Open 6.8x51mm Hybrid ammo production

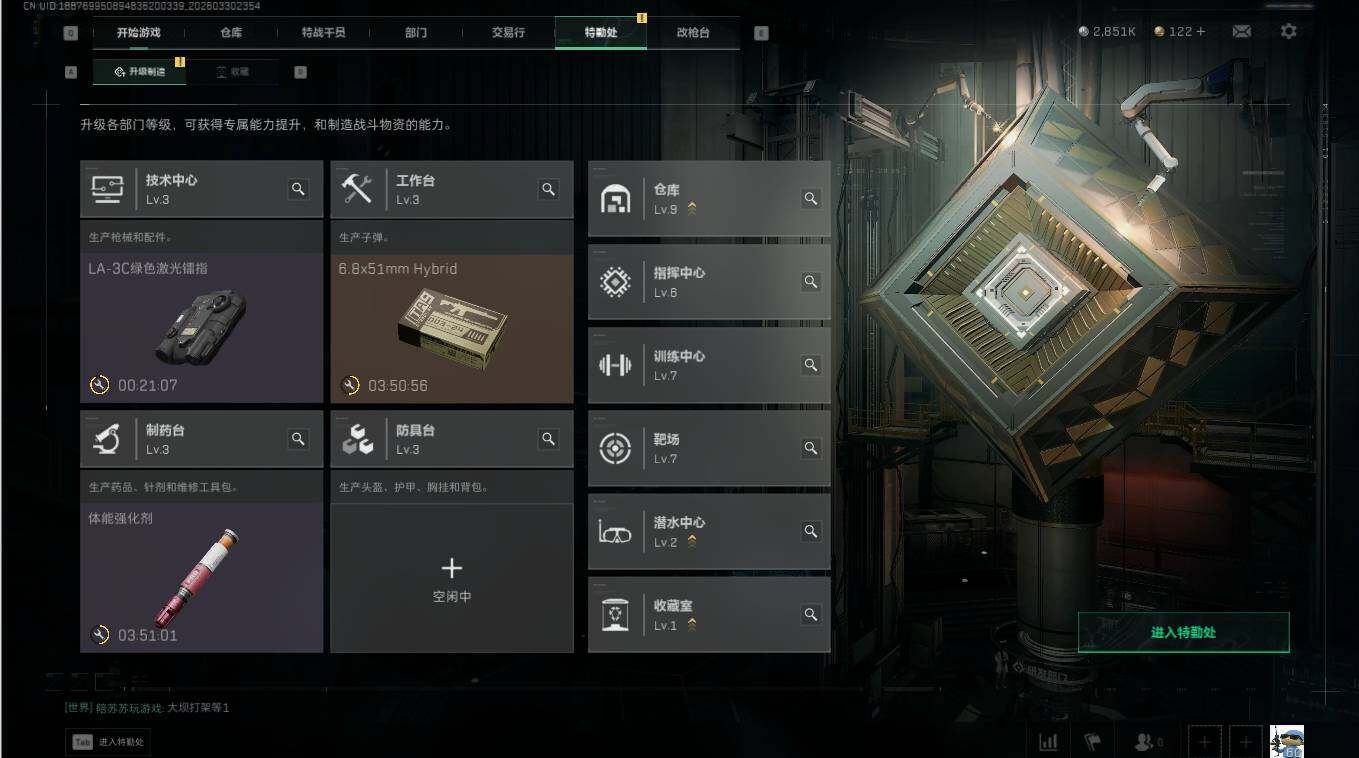(x=452, y=328)
